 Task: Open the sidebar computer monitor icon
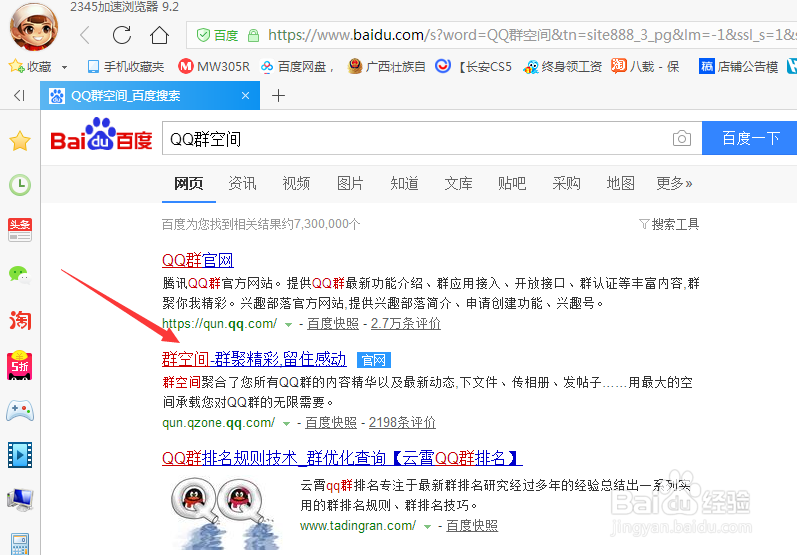pos(20,500)
